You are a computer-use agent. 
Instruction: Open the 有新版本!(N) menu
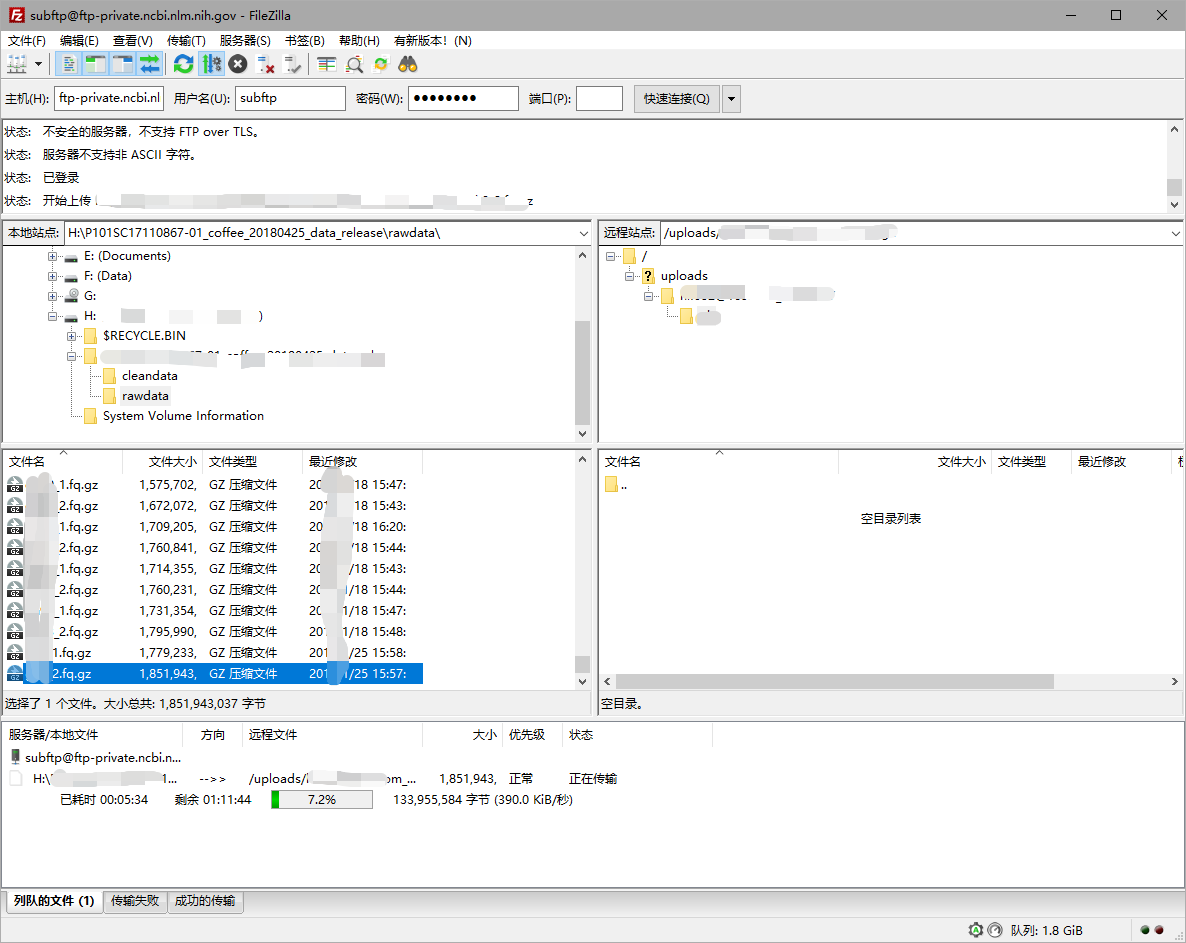click(433, 41)
